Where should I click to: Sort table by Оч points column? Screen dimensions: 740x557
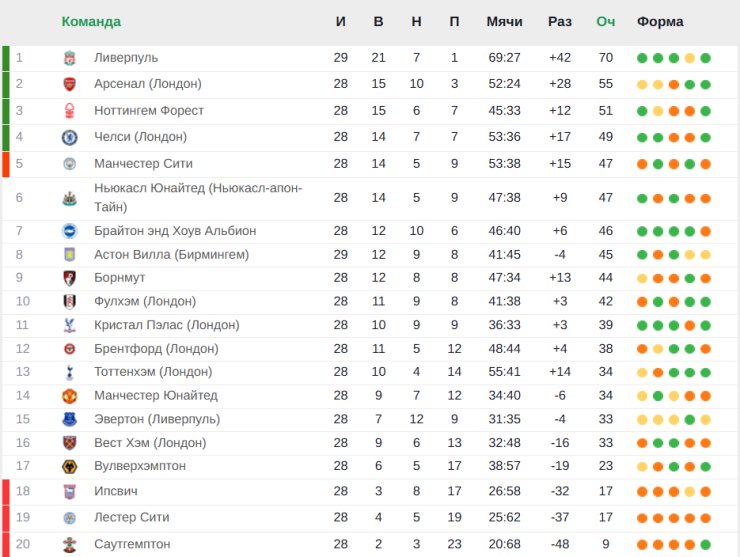tap(605, 22)
